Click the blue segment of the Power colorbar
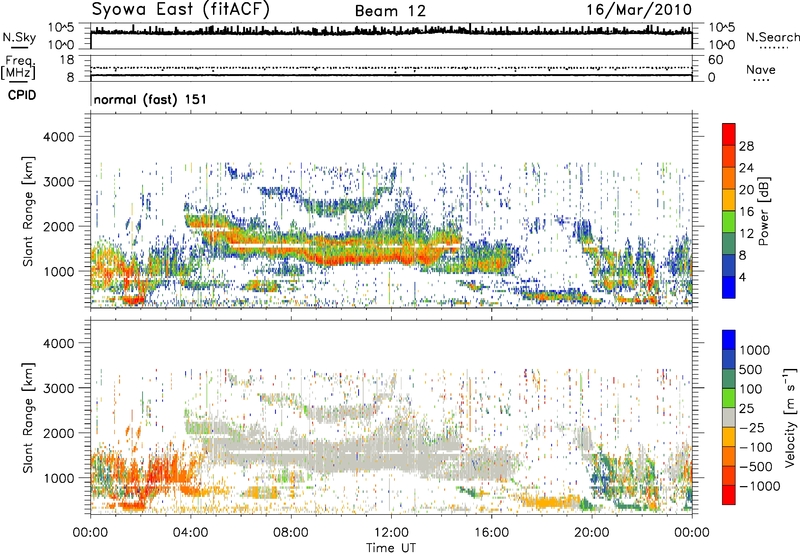 point(729,287)
